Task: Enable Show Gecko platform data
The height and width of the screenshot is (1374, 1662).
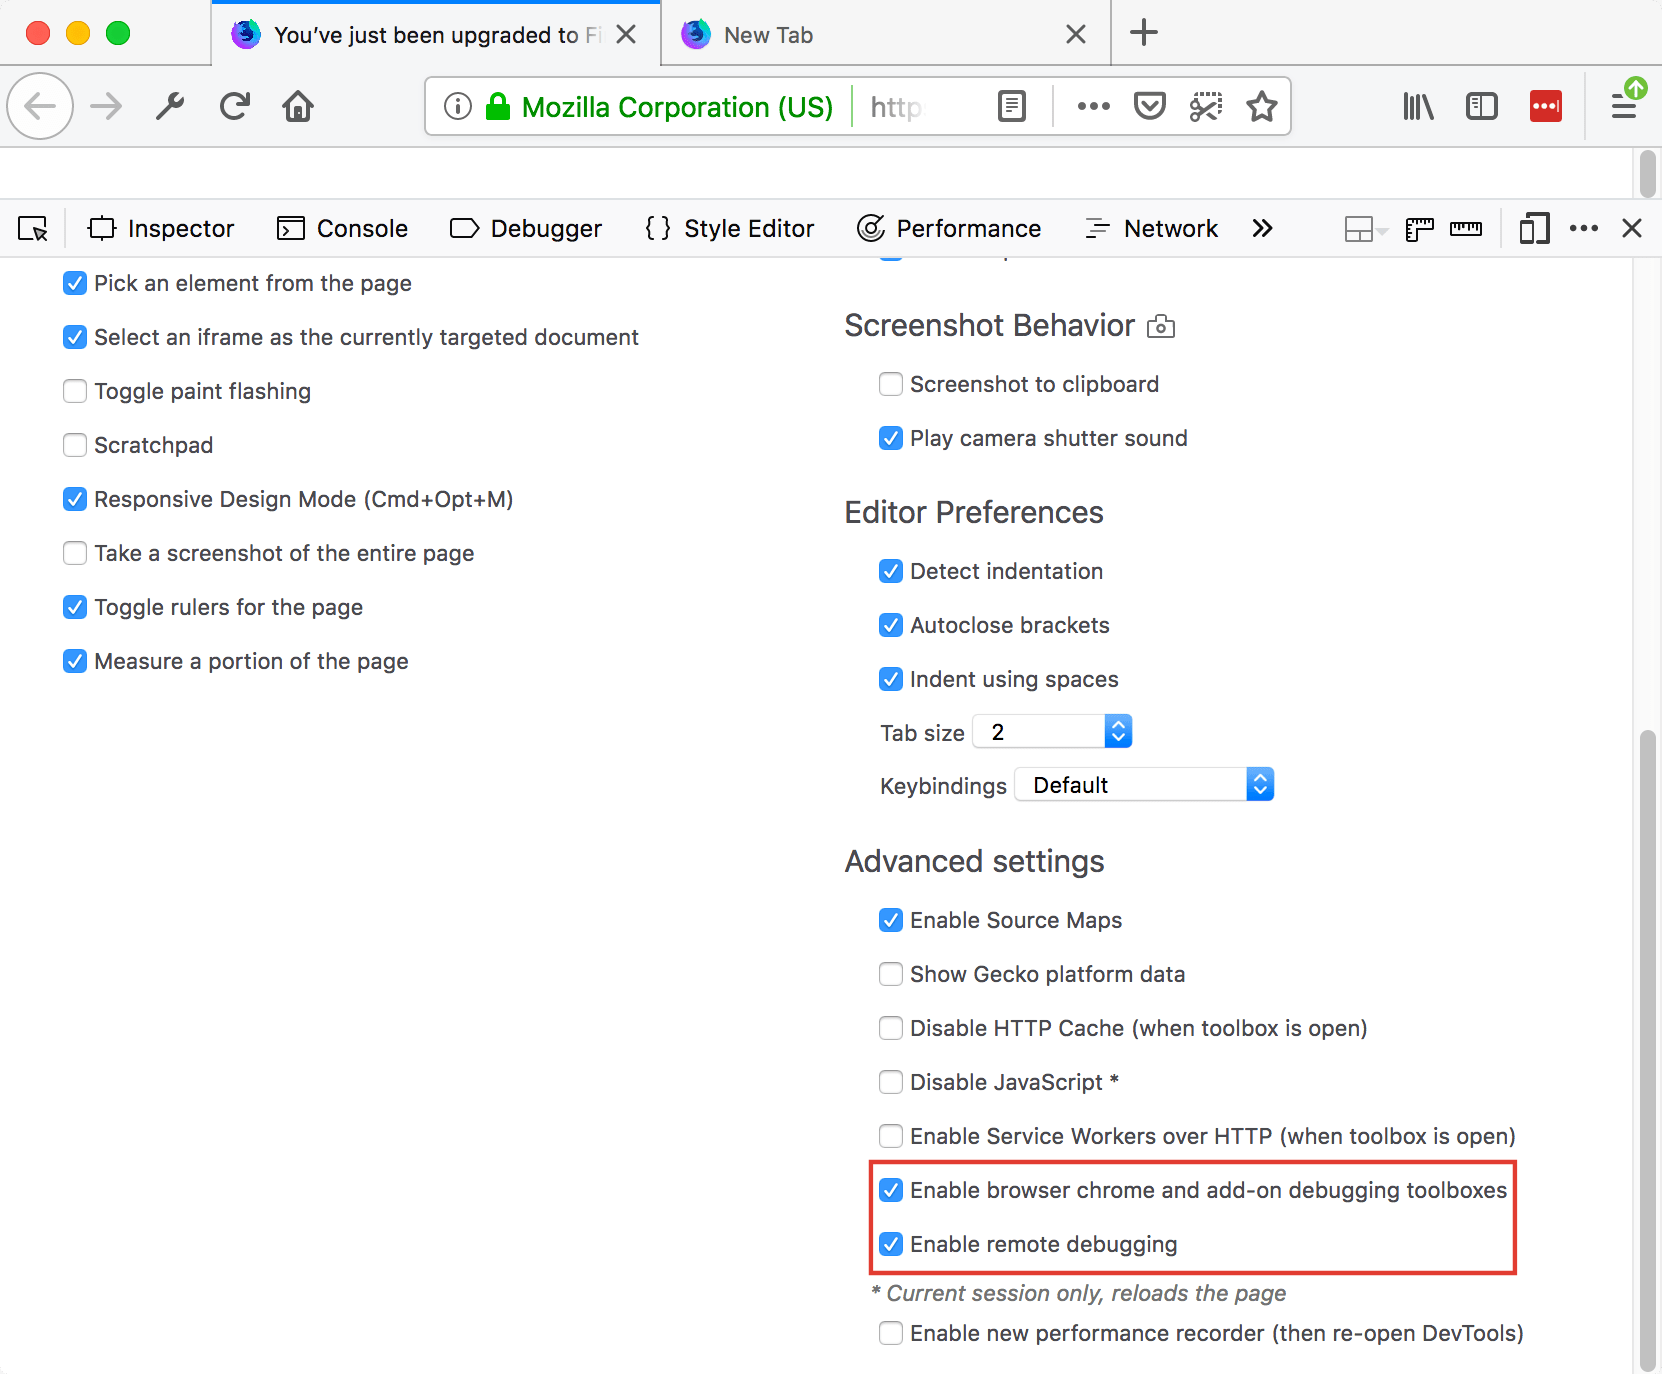Action: (x=891, y=973)
